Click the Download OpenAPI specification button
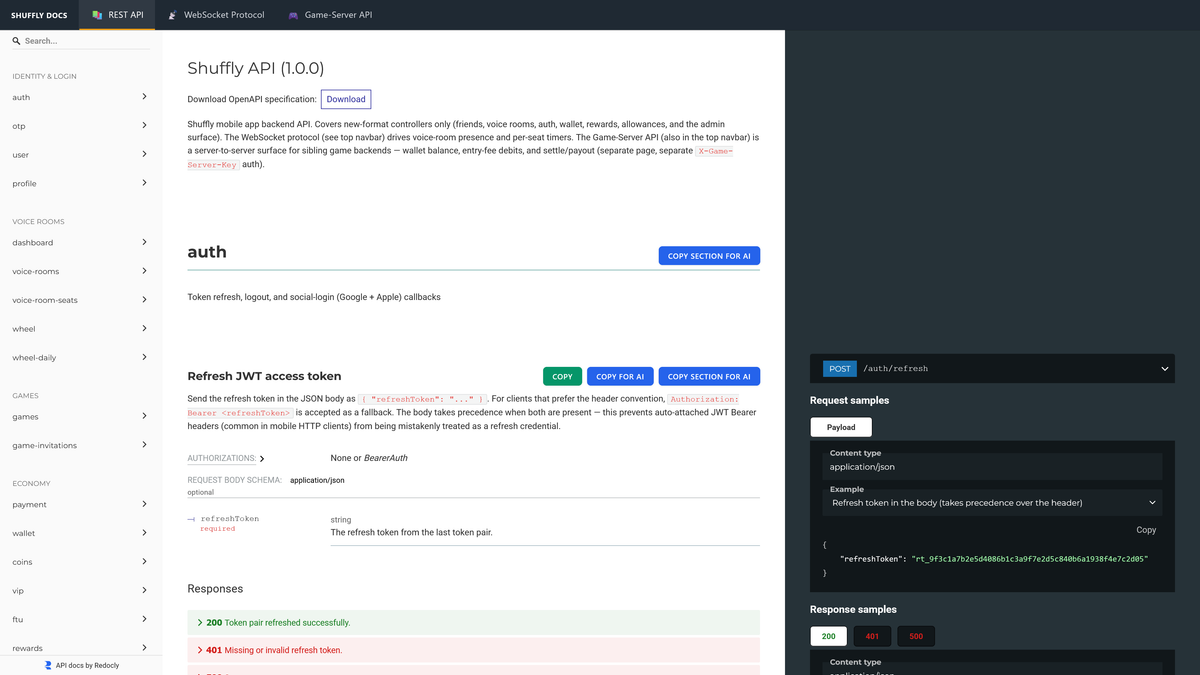 (346, 99)
